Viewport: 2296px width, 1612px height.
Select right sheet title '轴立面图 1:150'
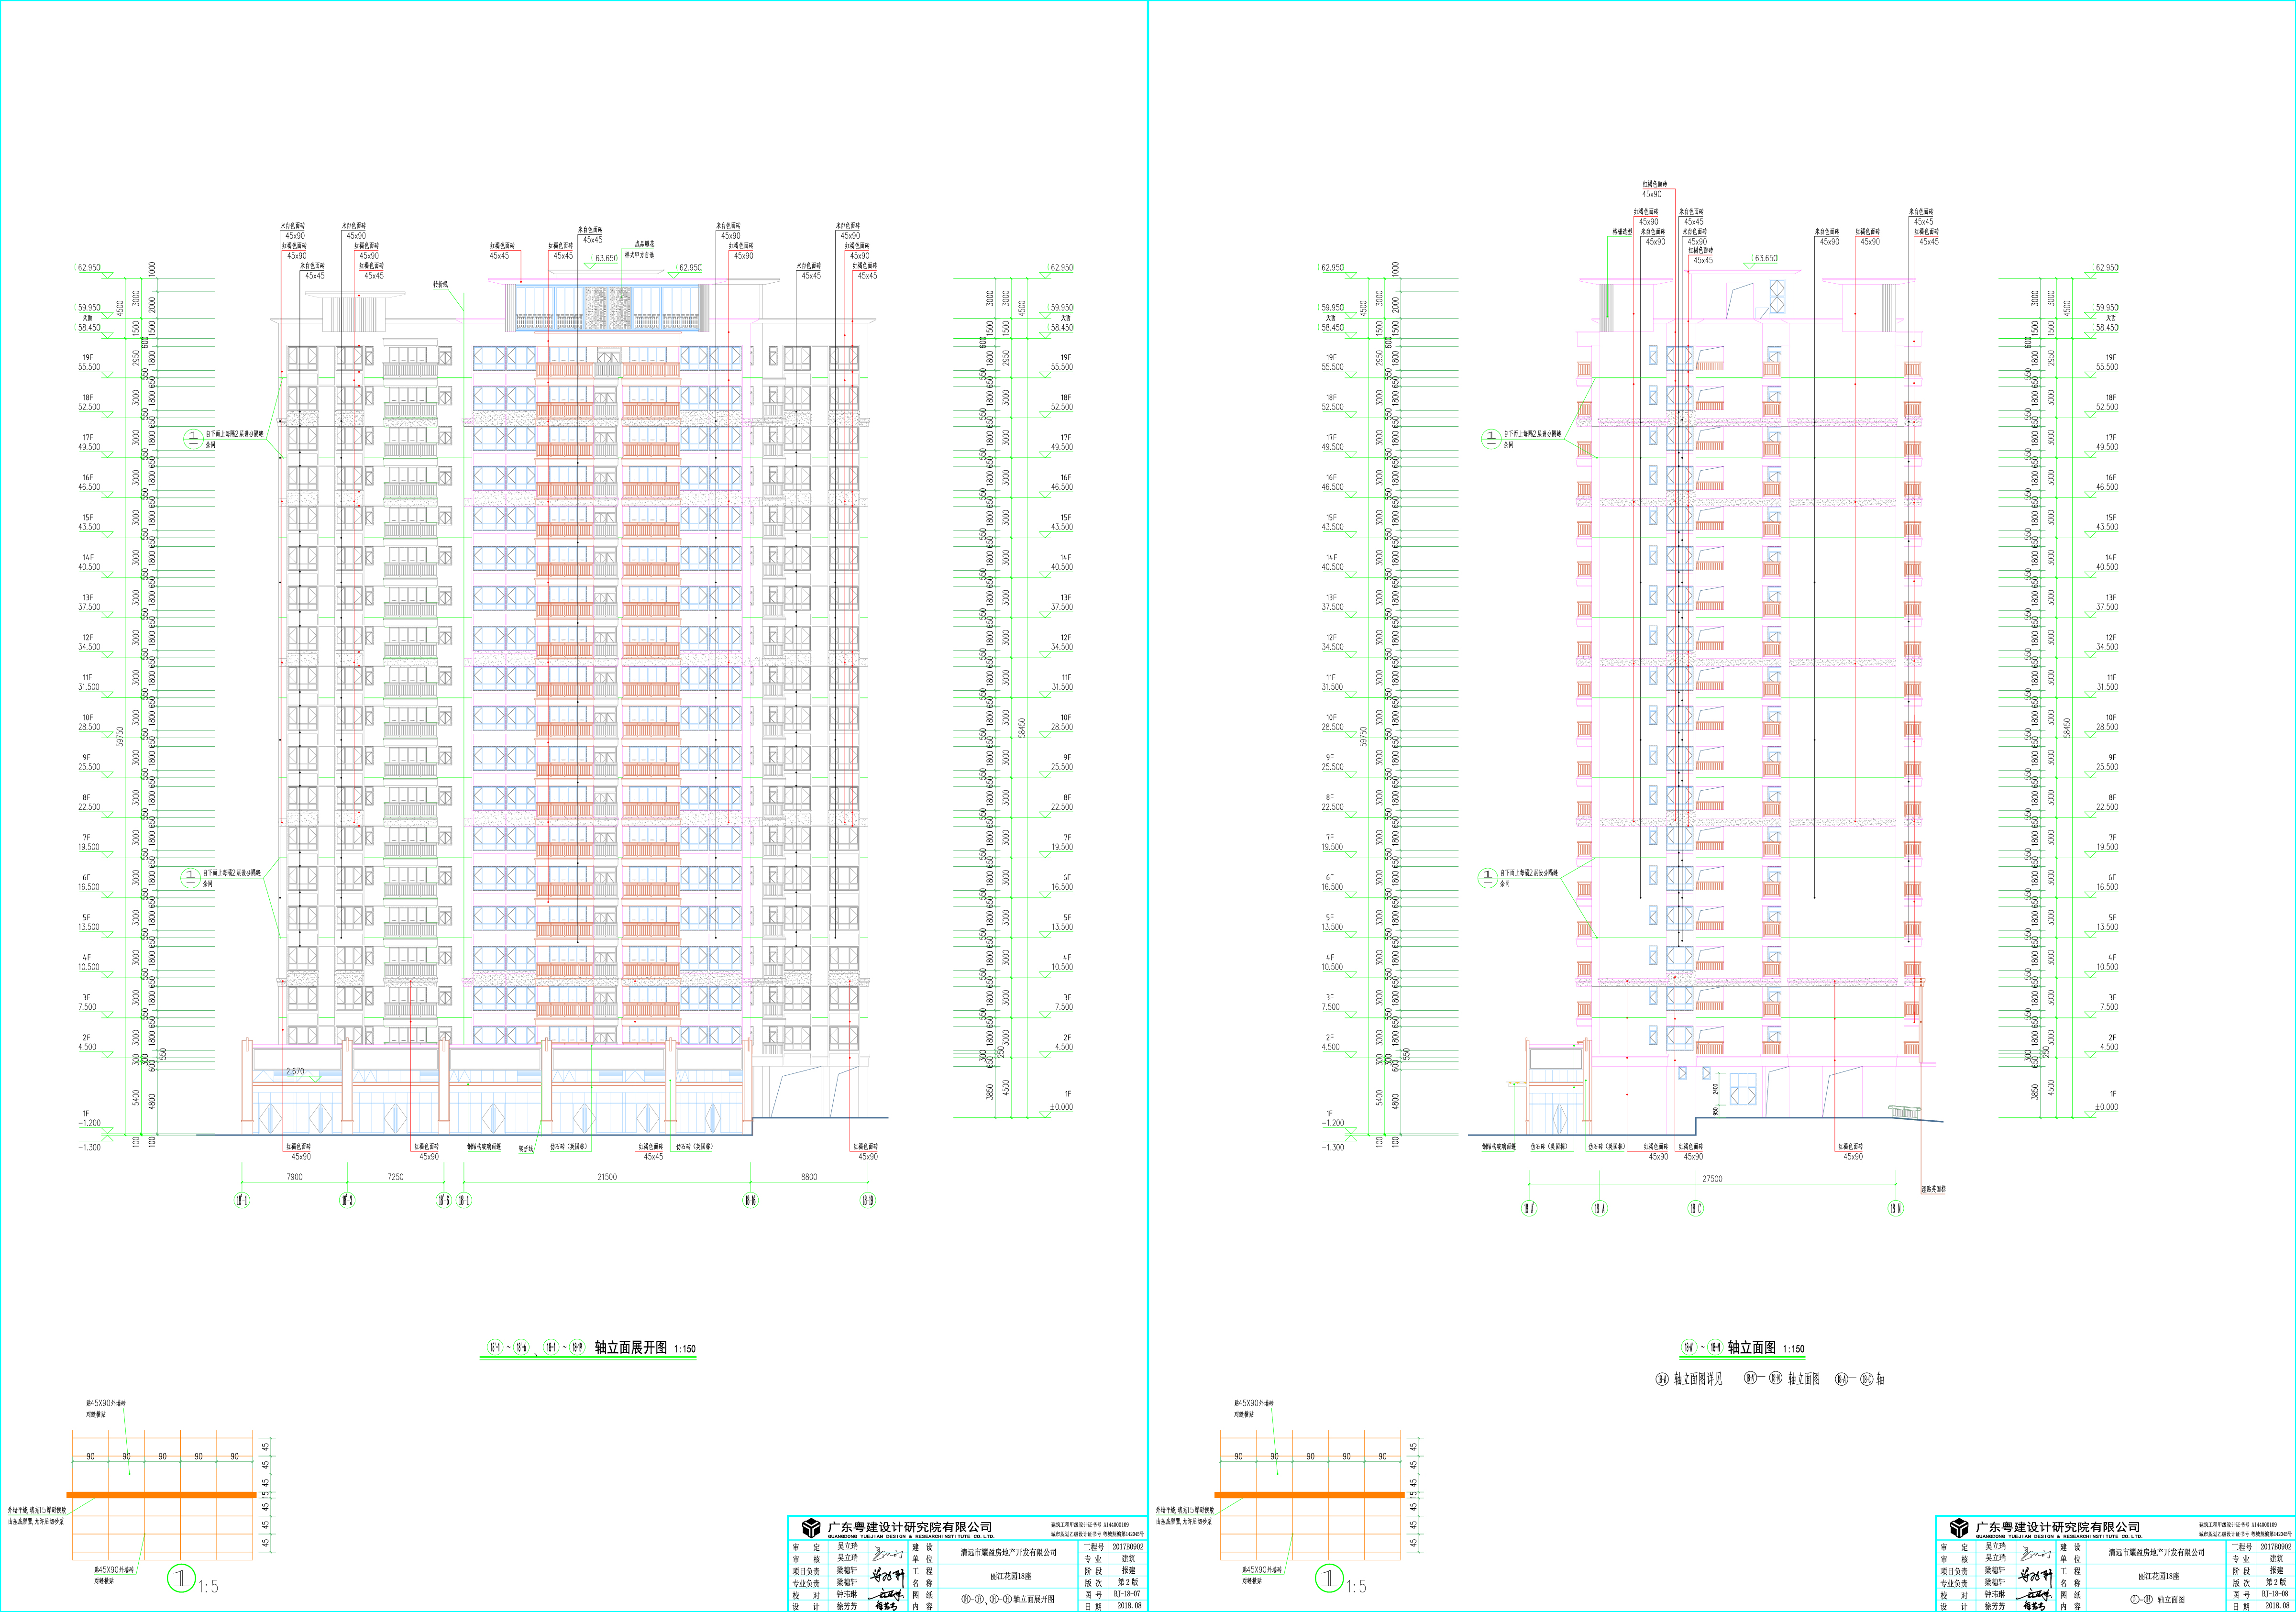pyautogui.click(x=1766, y=1348)
